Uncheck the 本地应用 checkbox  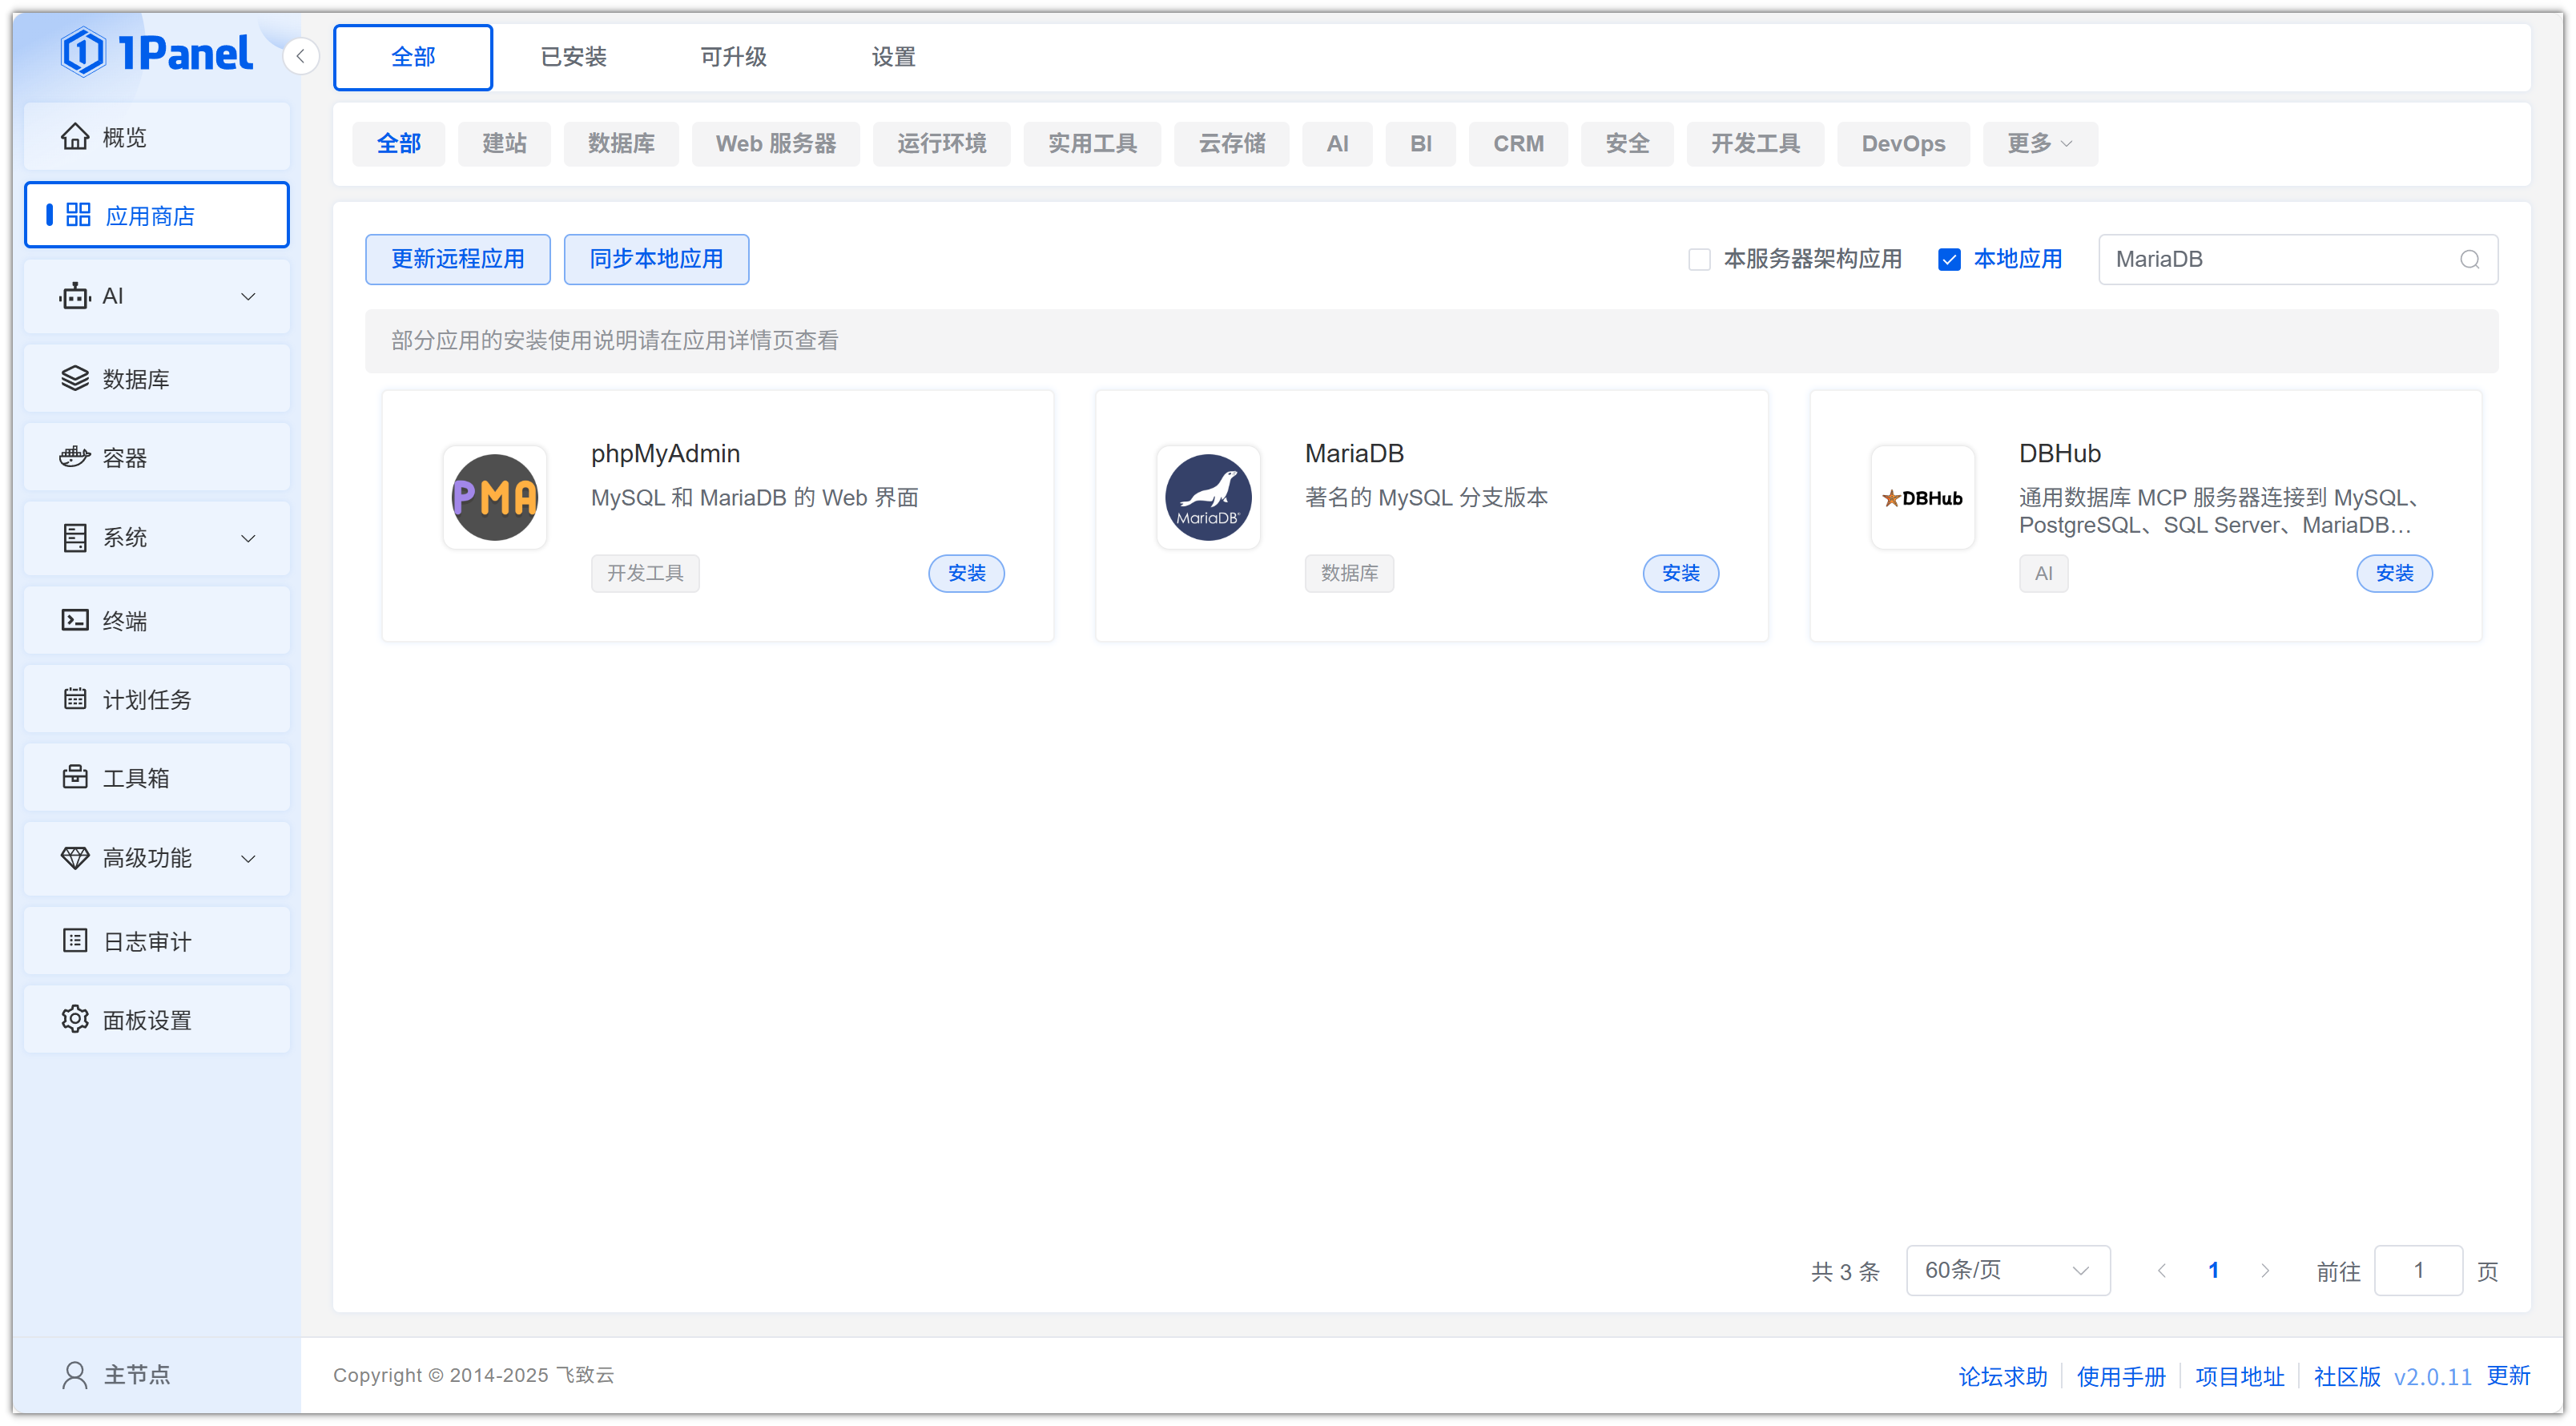tap(1949, 260)
